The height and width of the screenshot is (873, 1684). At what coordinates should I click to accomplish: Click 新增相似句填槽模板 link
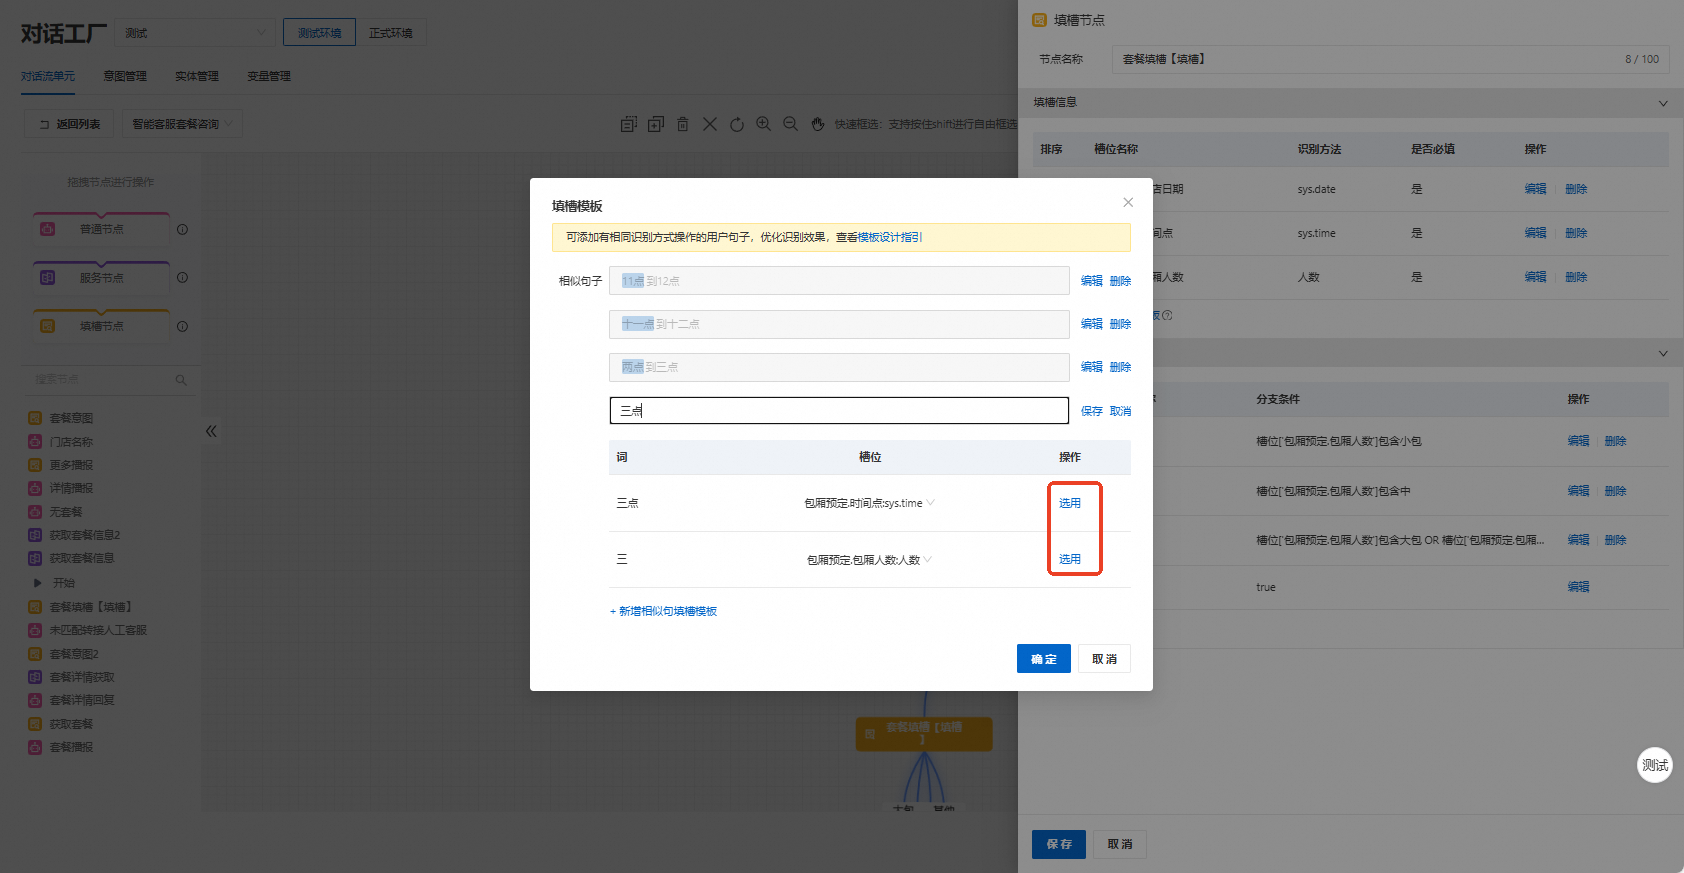pyautogui.click(x=663, y=611)
